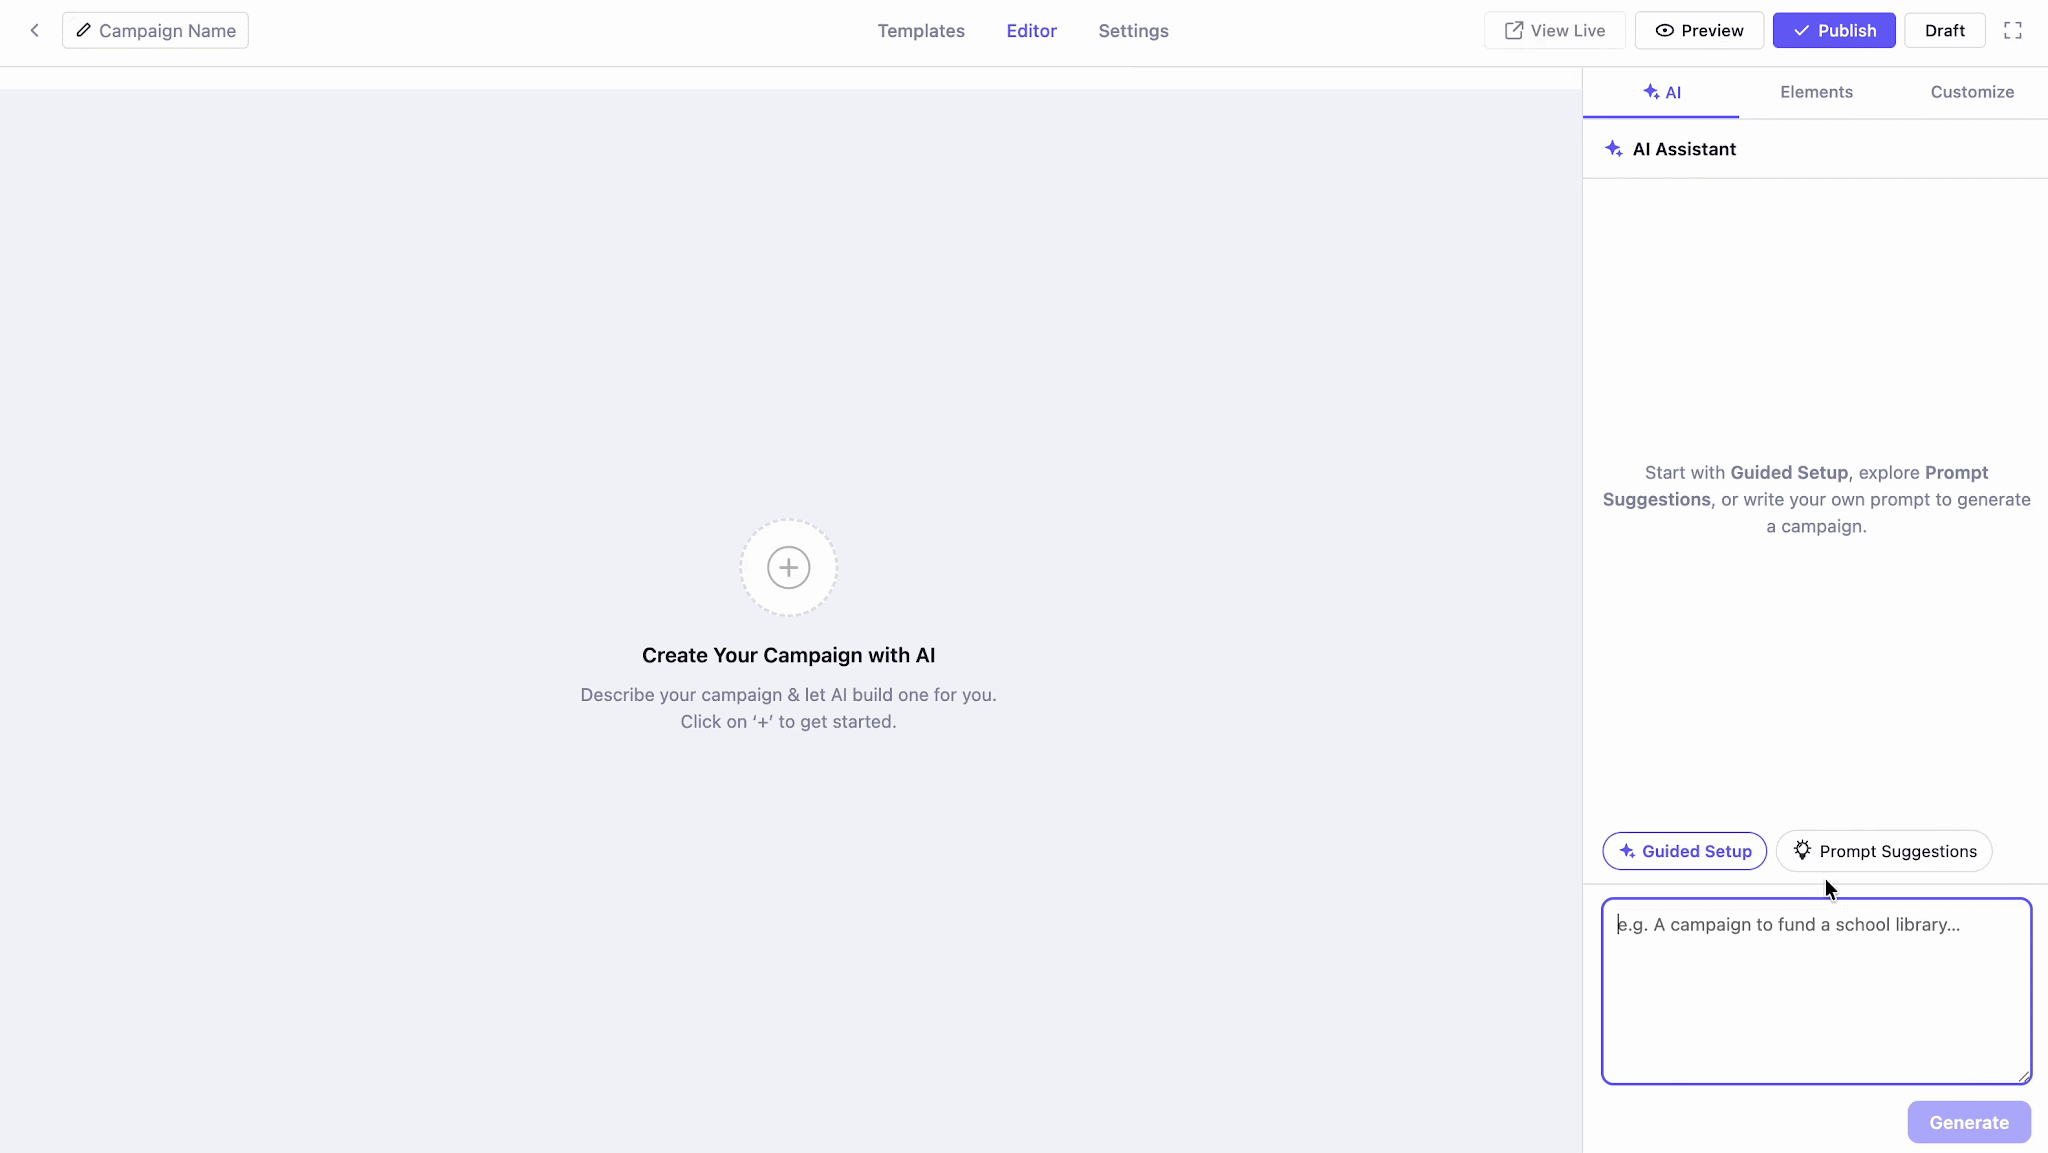Click the eye icon in Preview
The height and width of the screenshot is (1153, 2048).
coord(1665,31)
